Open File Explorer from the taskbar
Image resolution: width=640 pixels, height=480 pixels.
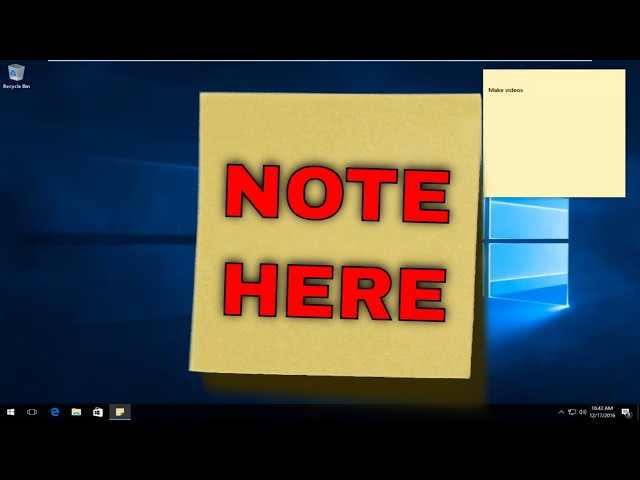pos(76,412)
